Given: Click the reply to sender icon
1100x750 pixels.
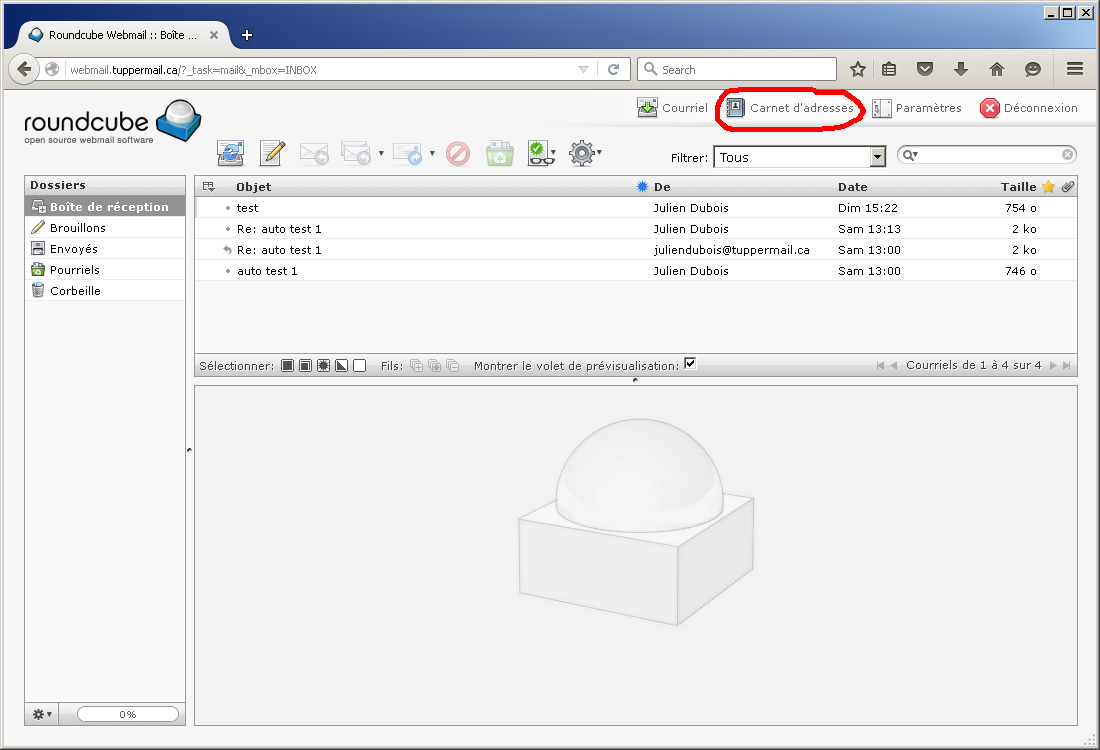Looking at the screenshot, I should point(314,153).
